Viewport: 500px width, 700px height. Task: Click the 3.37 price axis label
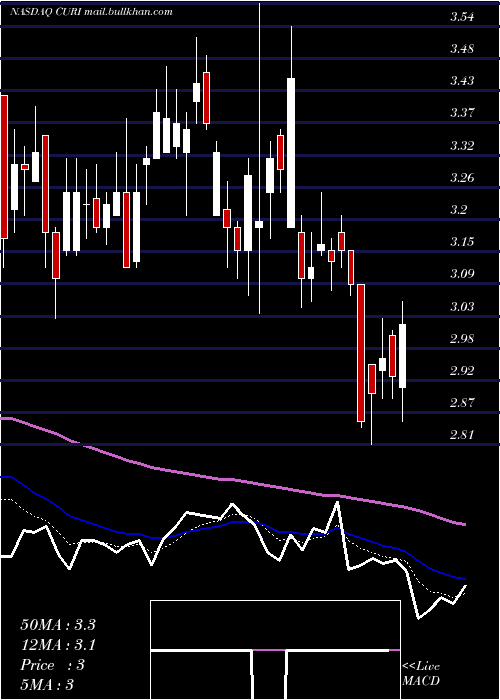point(462,112)
